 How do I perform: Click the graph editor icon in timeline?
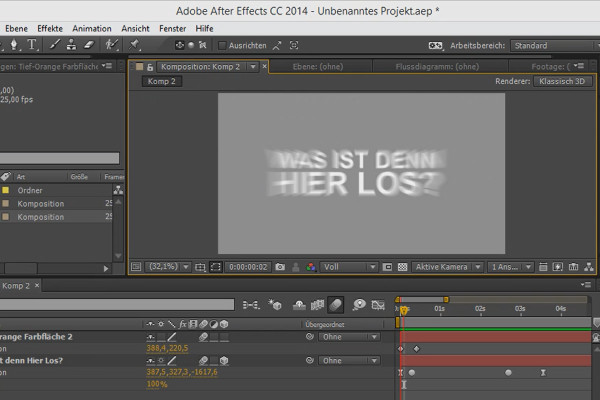click(378, 305)
